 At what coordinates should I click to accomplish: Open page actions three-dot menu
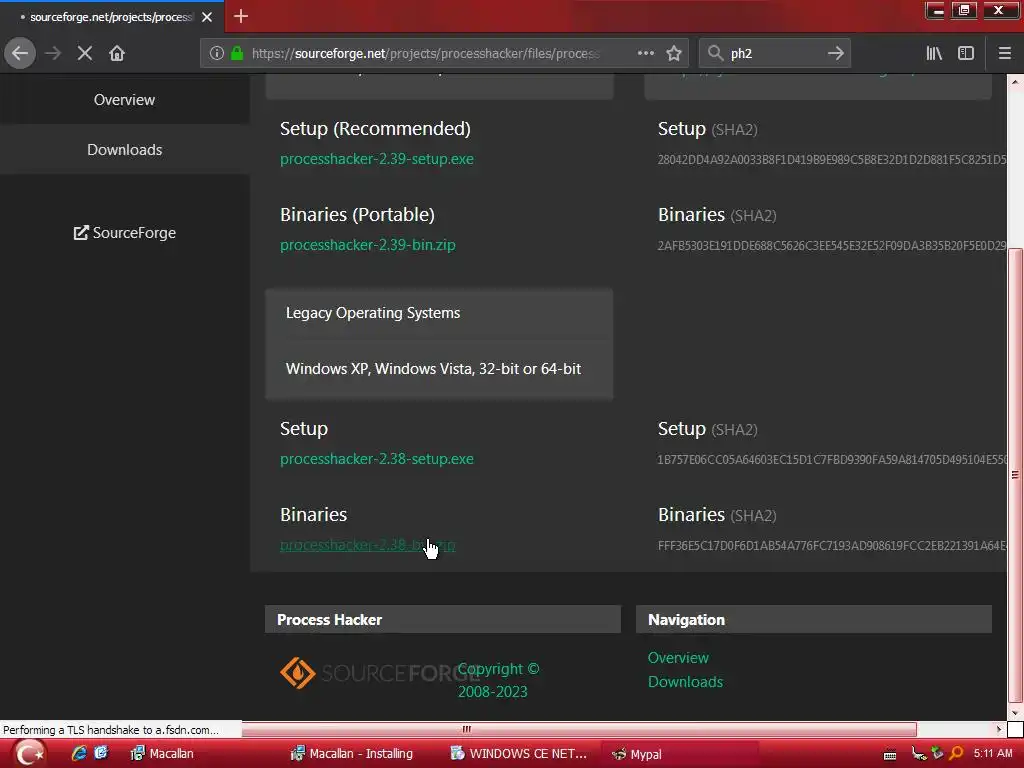point(646,53)
